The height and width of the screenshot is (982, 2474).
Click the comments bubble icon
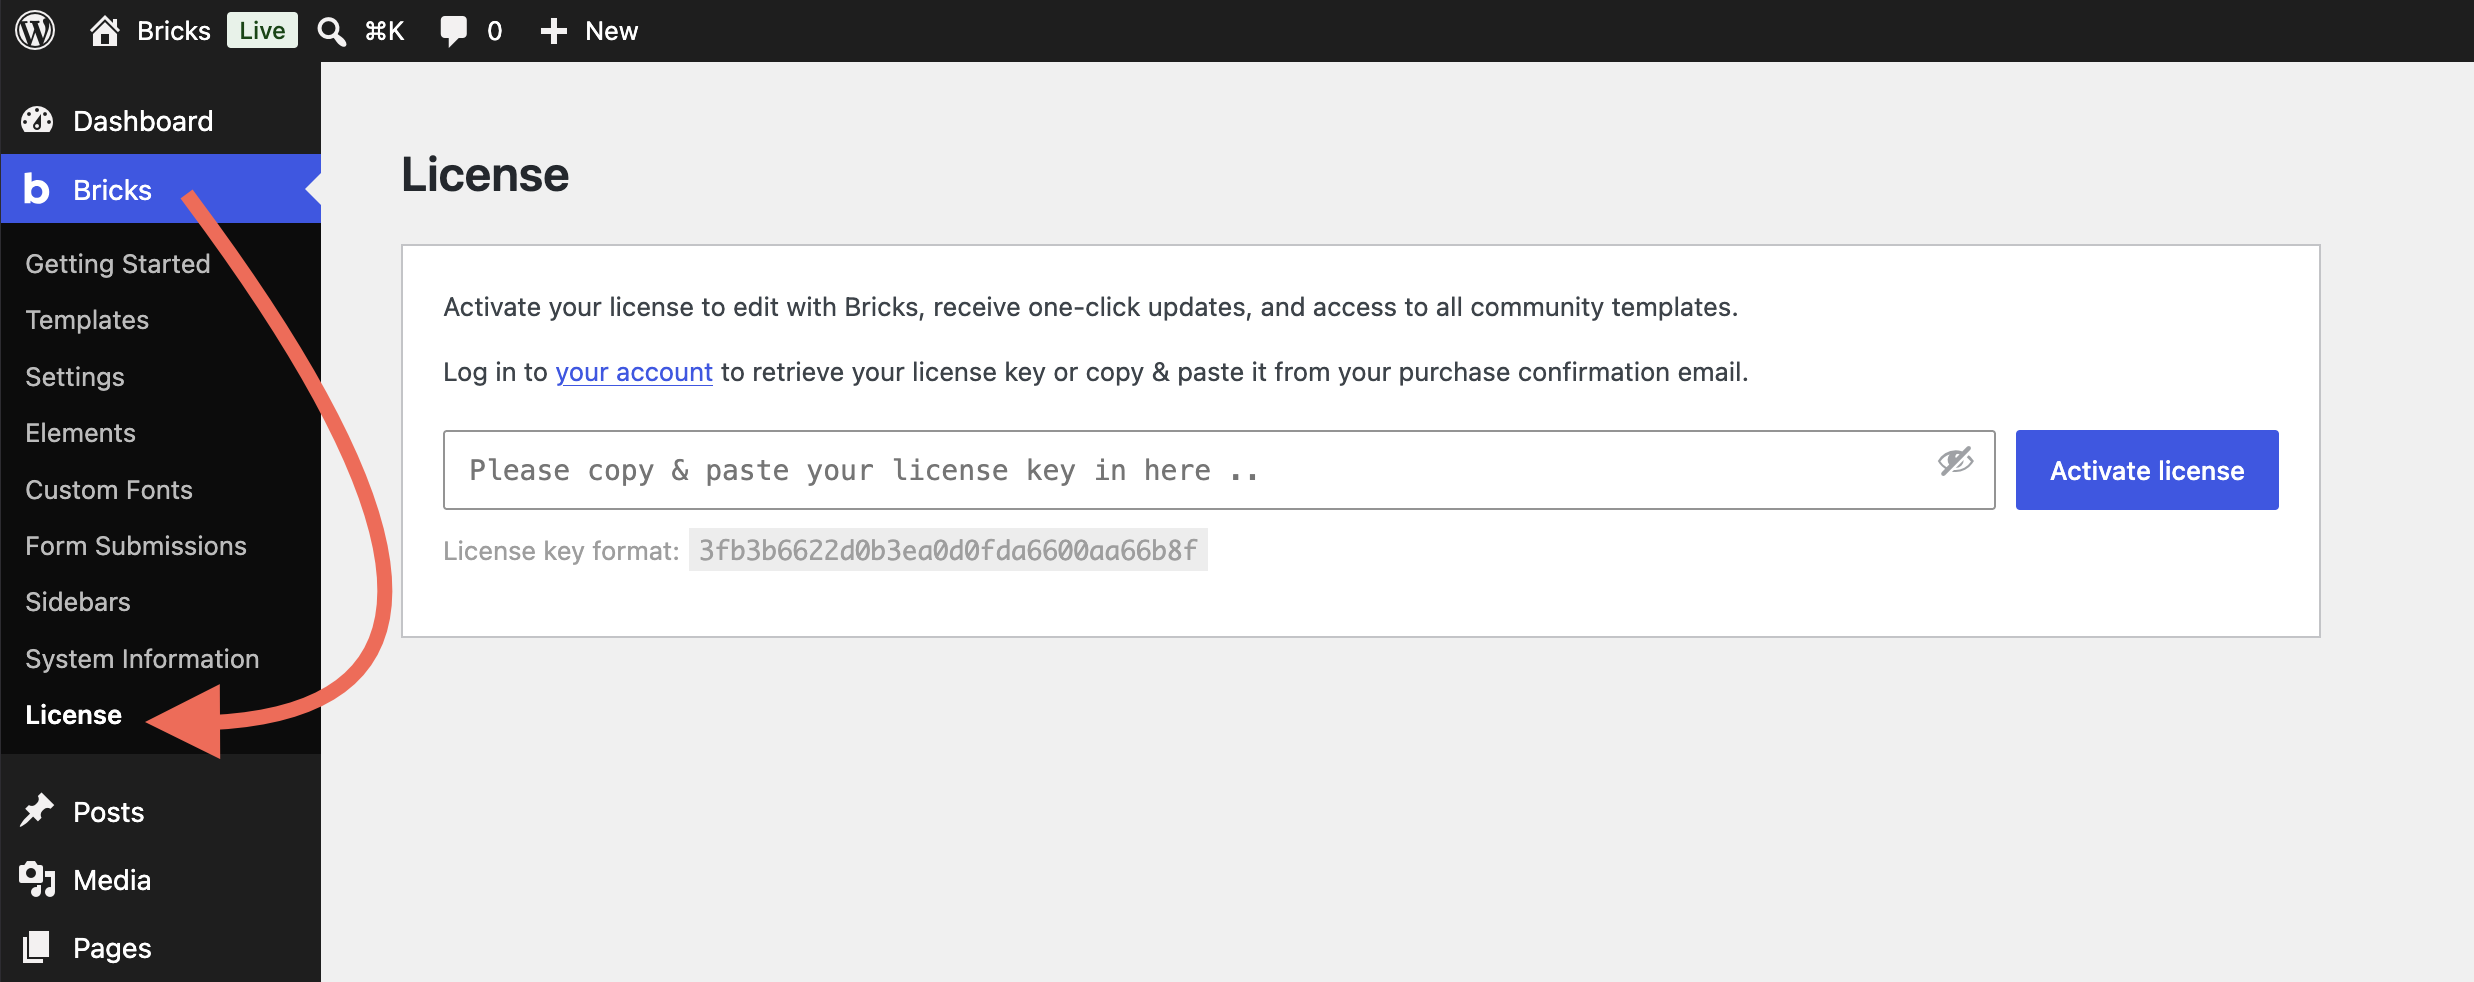[x=453, y=31]
